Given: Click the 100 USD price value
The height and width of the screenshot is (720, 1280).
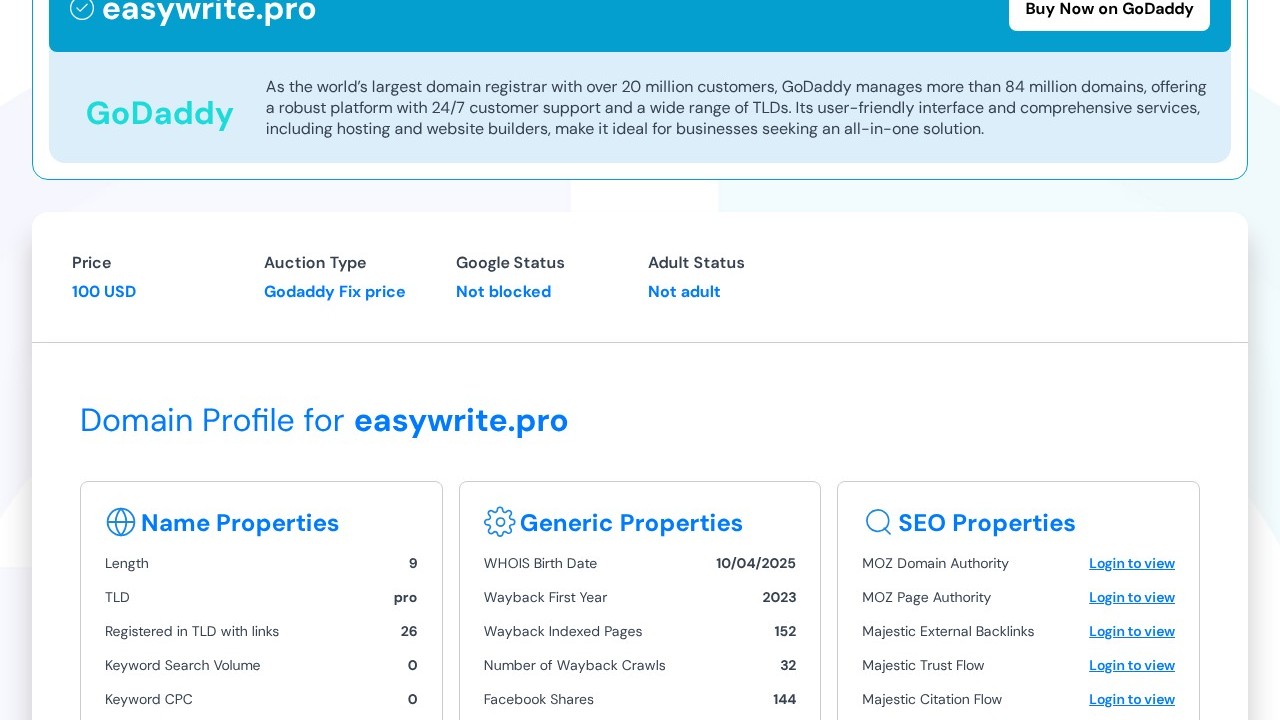Looking at the screenshot, I should pos(104,292).
